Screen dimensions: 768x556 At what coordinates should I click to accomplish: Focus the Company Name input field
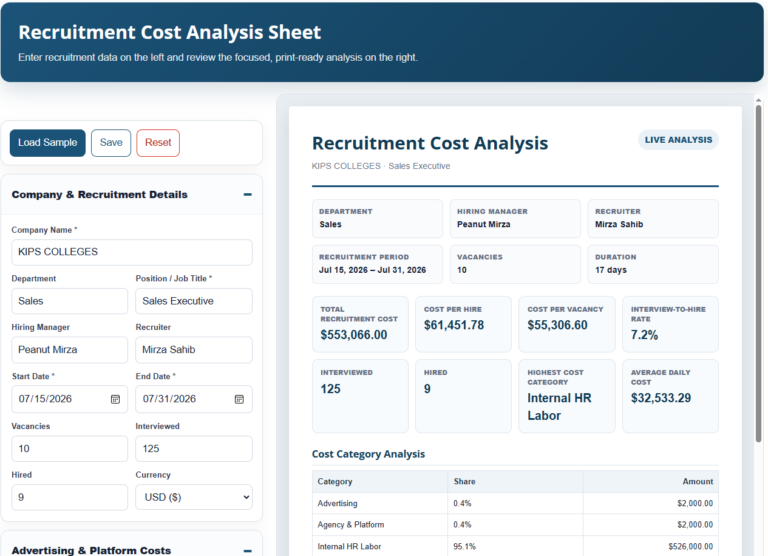(x=132, y=252)
